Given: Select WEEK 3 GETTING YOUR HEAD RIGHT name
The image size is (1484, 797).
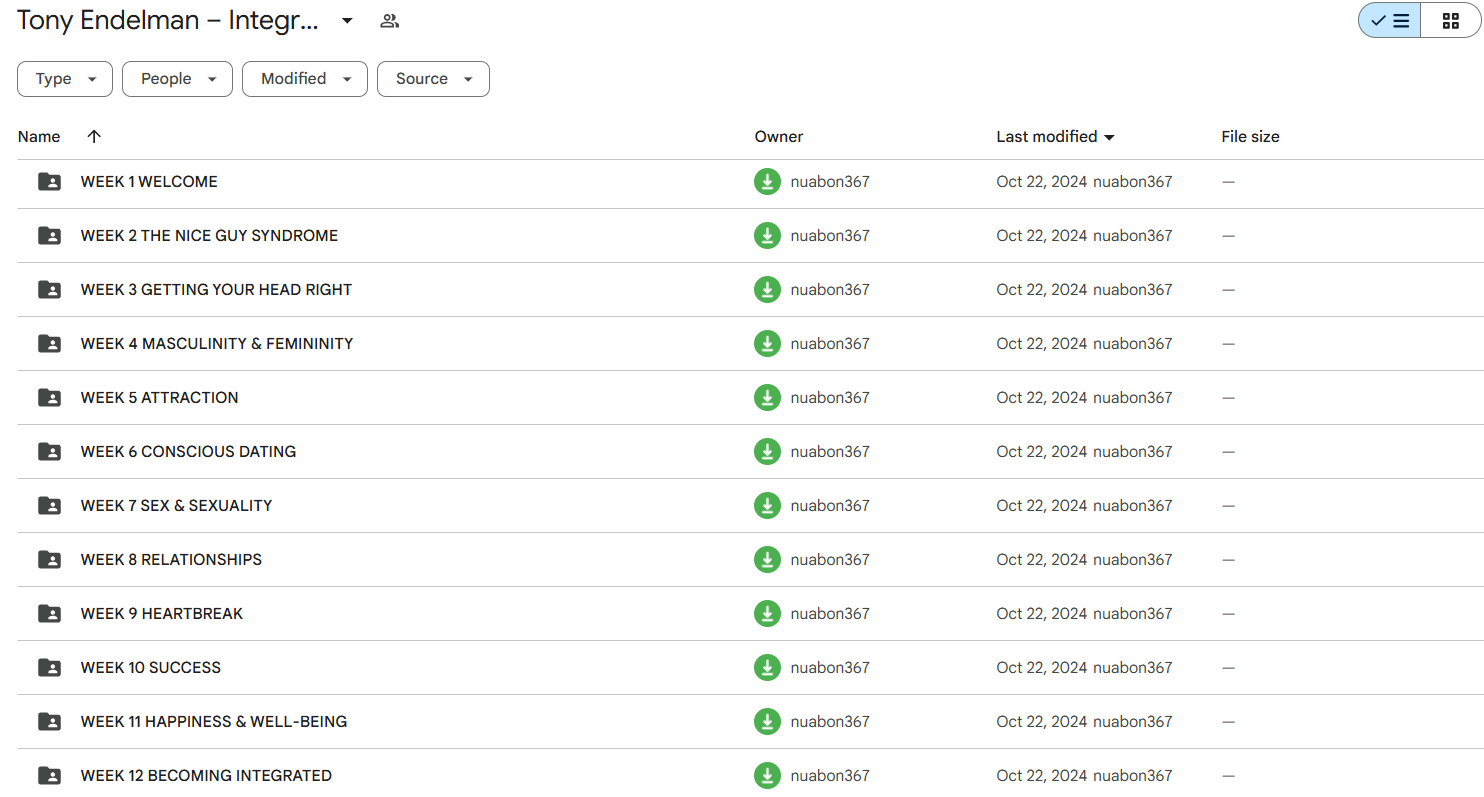Looking at the screenshot, I should pos(217,290).
